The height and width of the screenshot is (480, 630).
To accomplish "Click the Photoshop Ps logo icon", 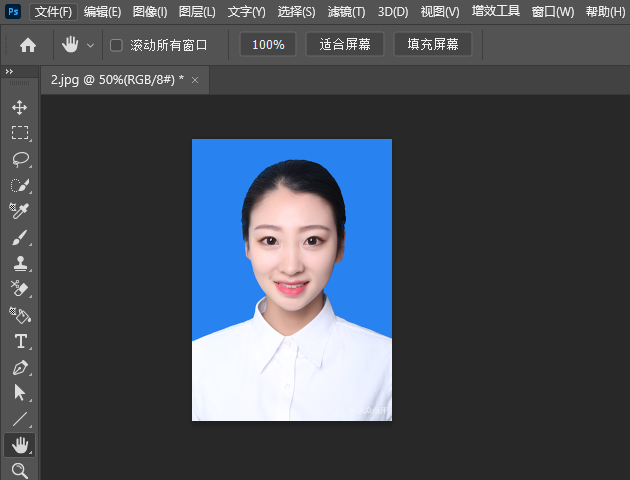I will pyautogui.click(x=13, y=11).
